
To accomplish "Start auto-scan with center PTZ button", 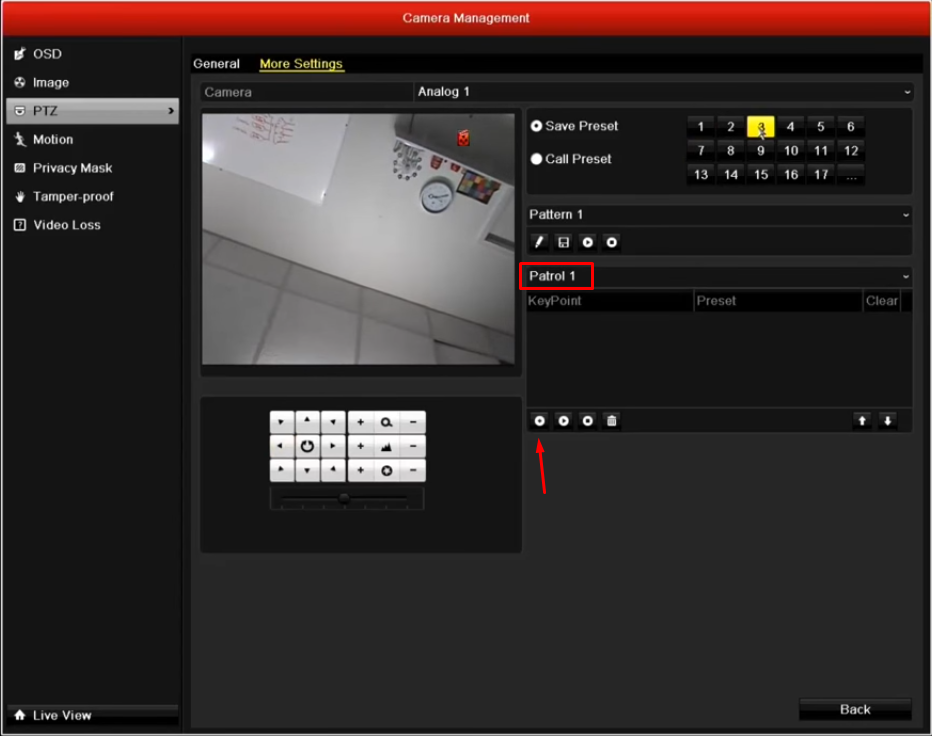I will 307,446.
